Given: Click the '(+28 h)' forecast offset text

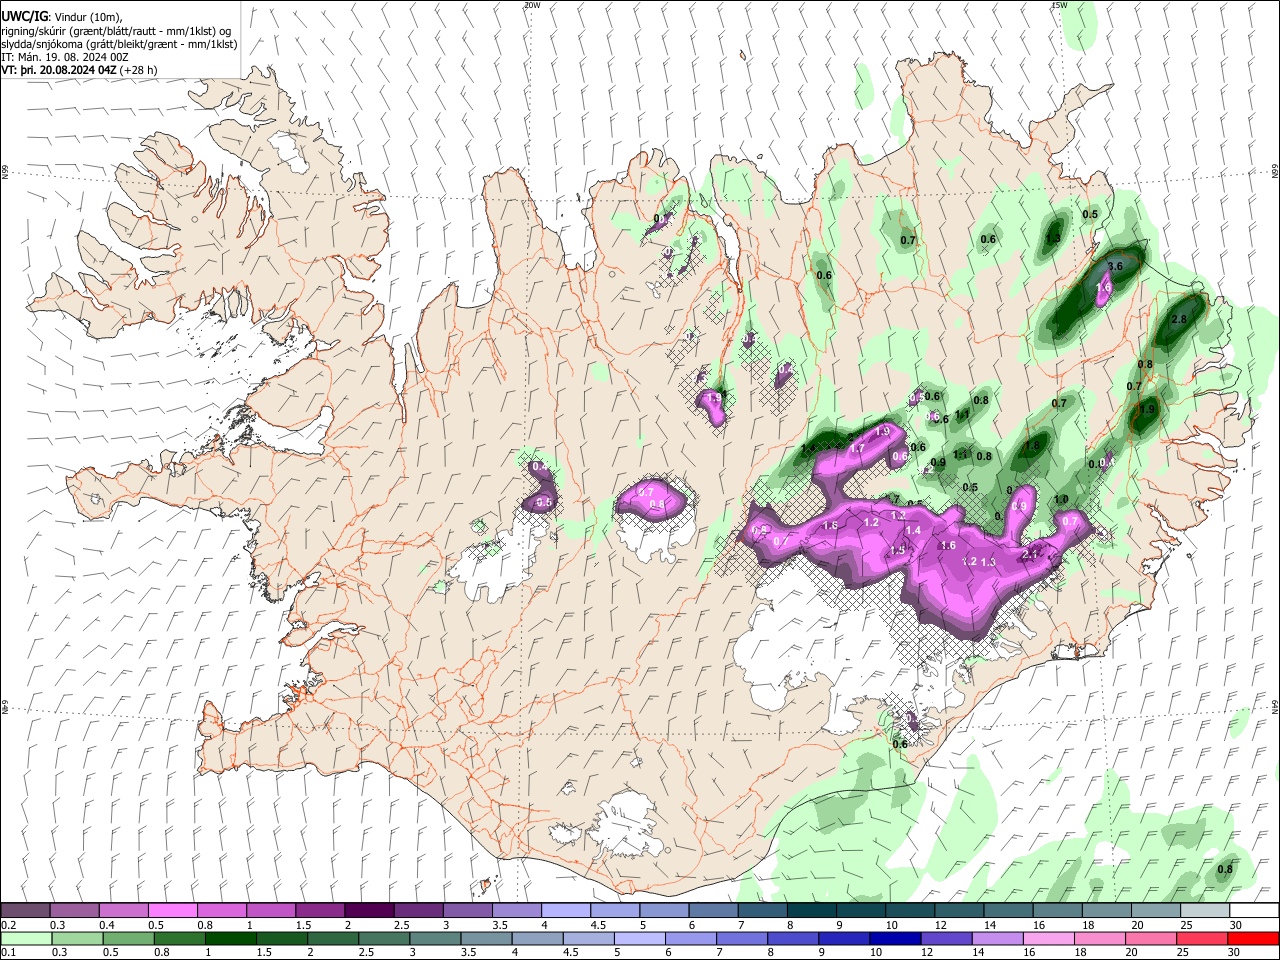Looking at the screenshot, I should pyautogui.click(x=138, y=70).
